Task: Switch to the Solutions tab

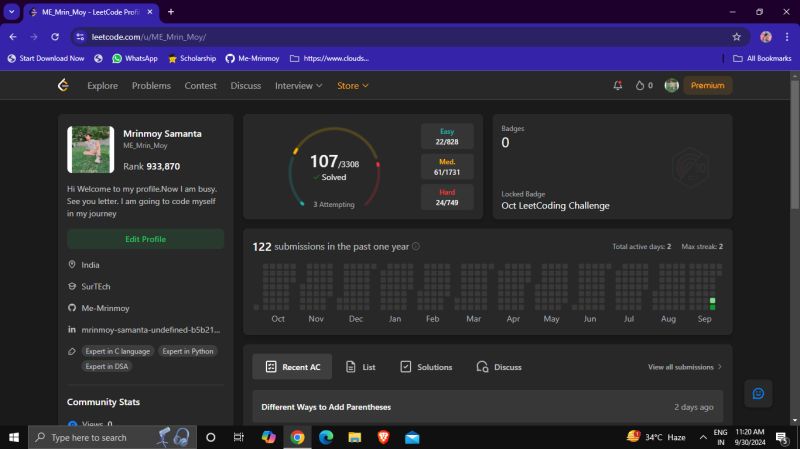Action: [x=426, y=367]
